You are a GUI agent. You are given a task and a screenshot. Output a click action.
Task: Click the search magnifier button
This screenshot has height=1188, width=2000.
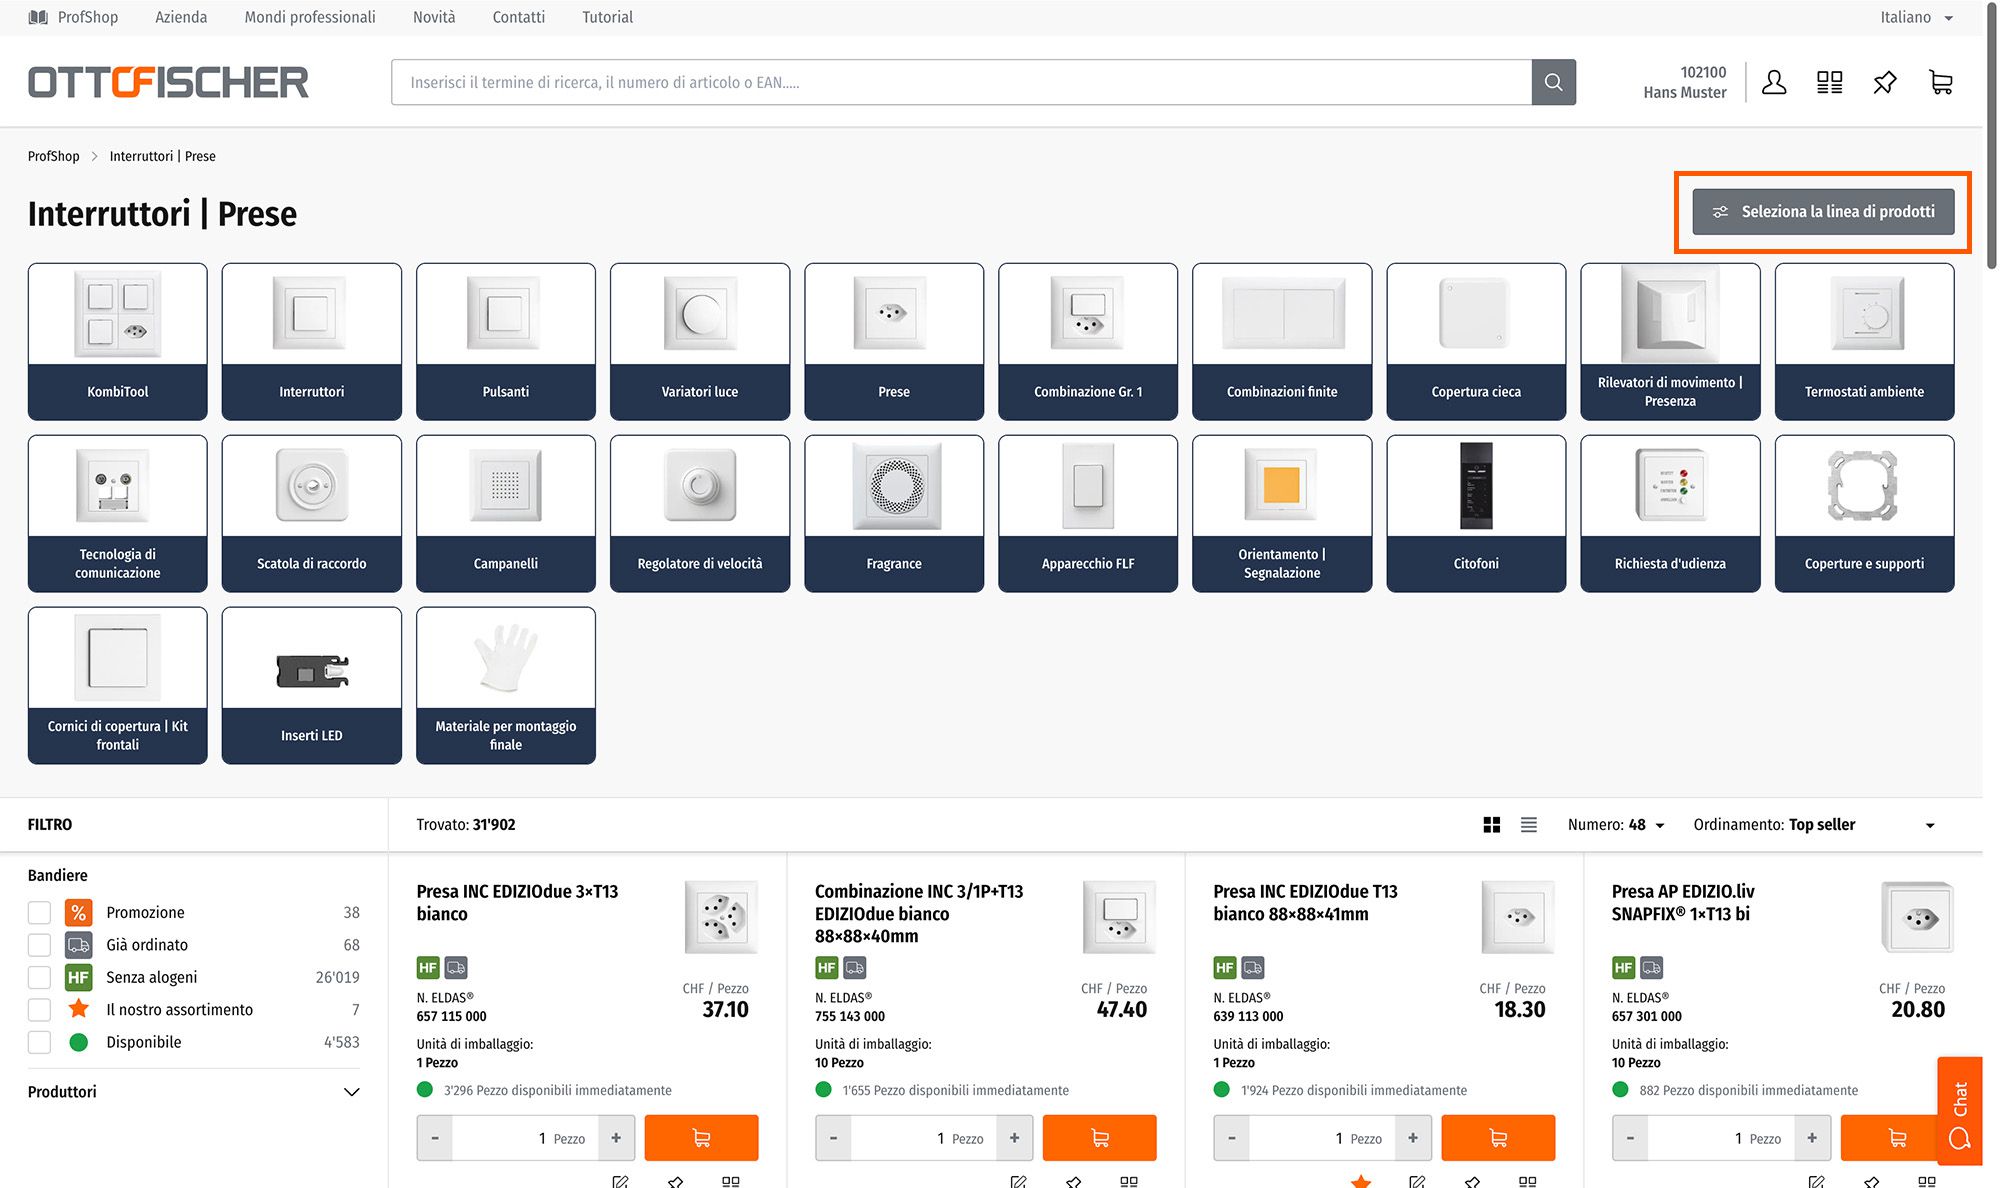tap(1553, 82)
